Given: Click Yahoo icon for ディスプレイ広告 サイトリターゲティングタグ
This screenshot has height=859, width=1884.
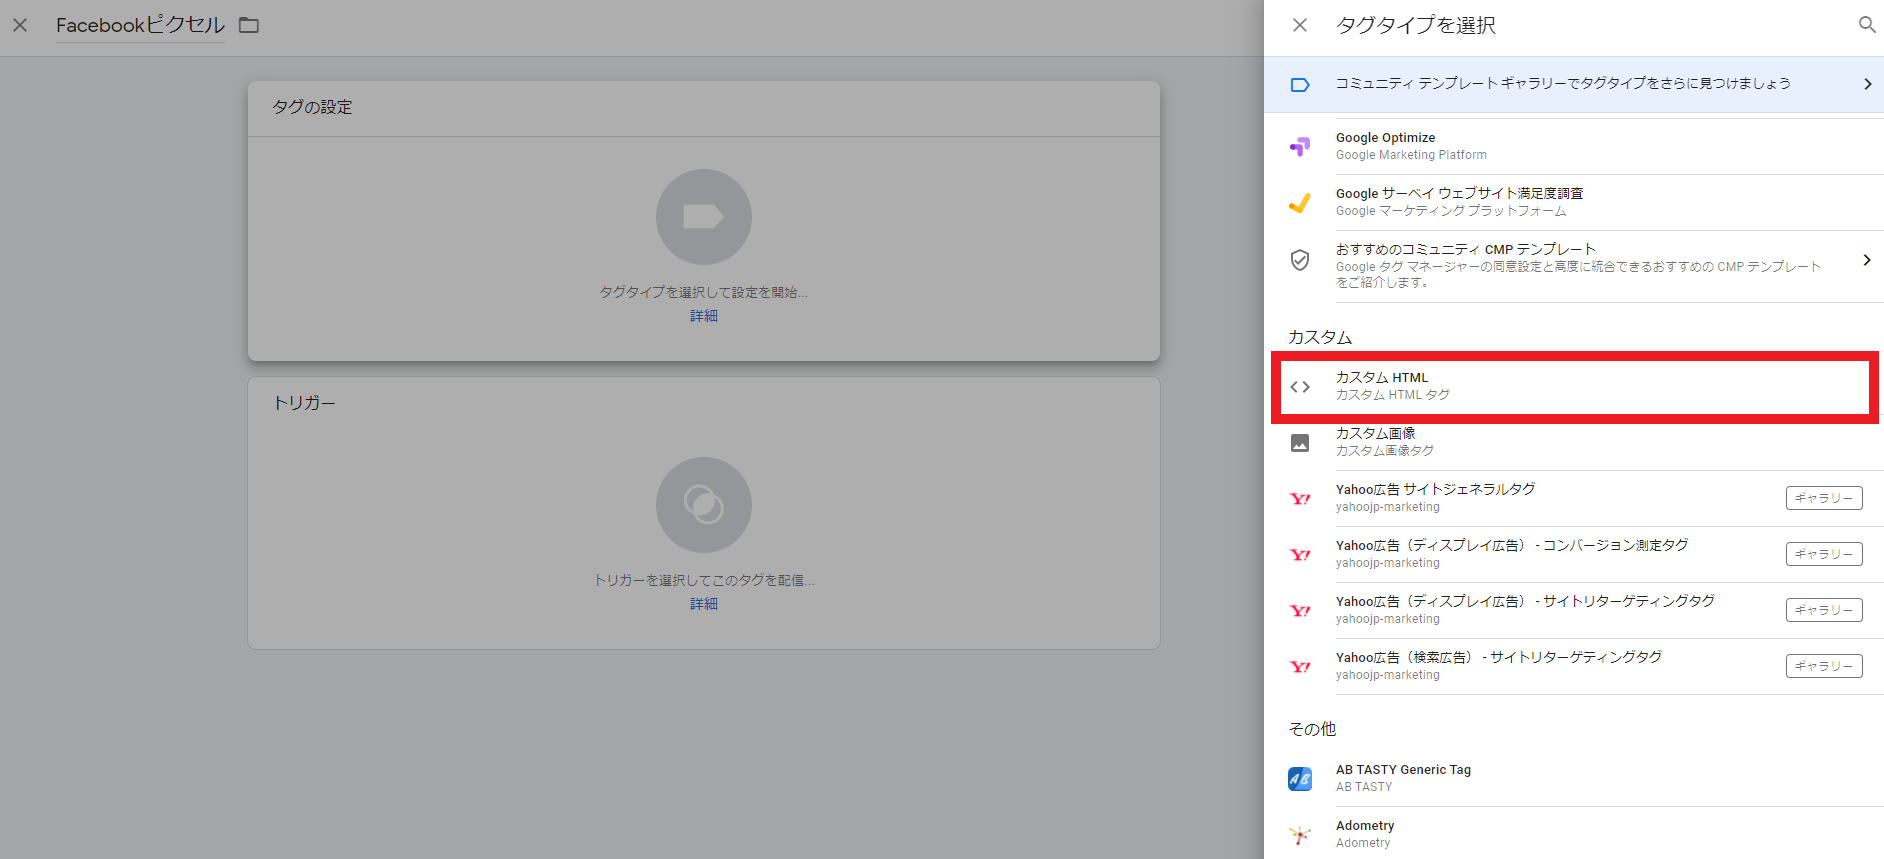Looking at the screenshot, I should 1300,611.
